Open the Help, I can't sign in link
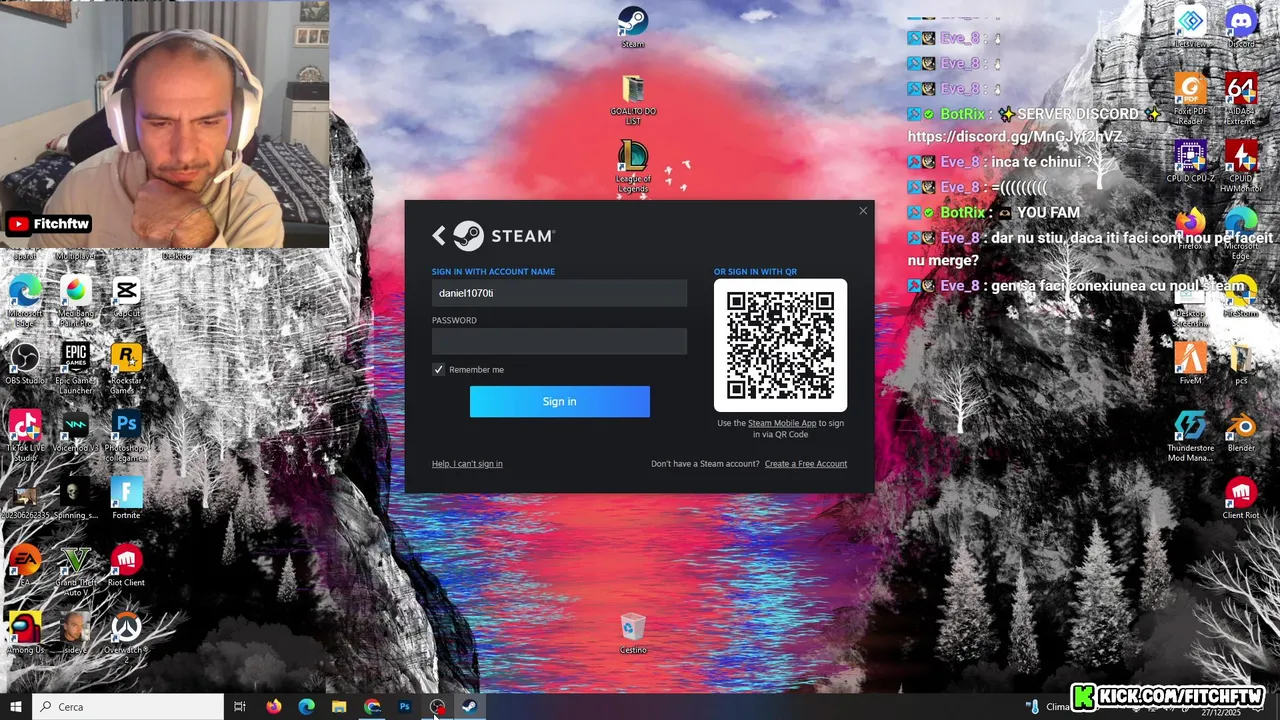 (467, 463)
